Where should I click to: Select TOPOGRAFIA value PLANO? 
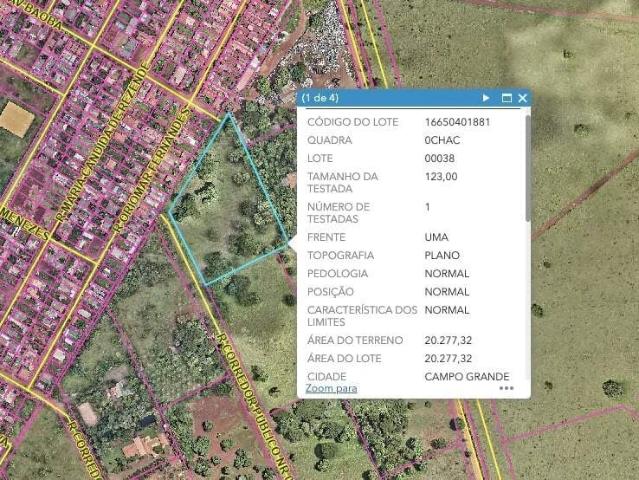442,255
